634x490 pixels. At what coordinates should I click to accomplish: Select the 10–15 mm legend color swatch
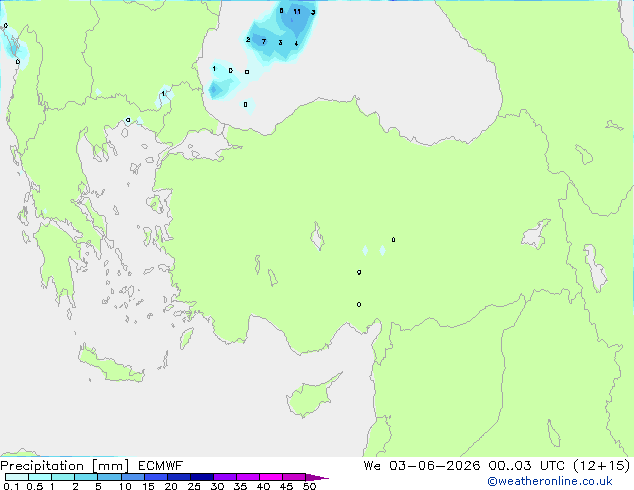tap(132, 477)
